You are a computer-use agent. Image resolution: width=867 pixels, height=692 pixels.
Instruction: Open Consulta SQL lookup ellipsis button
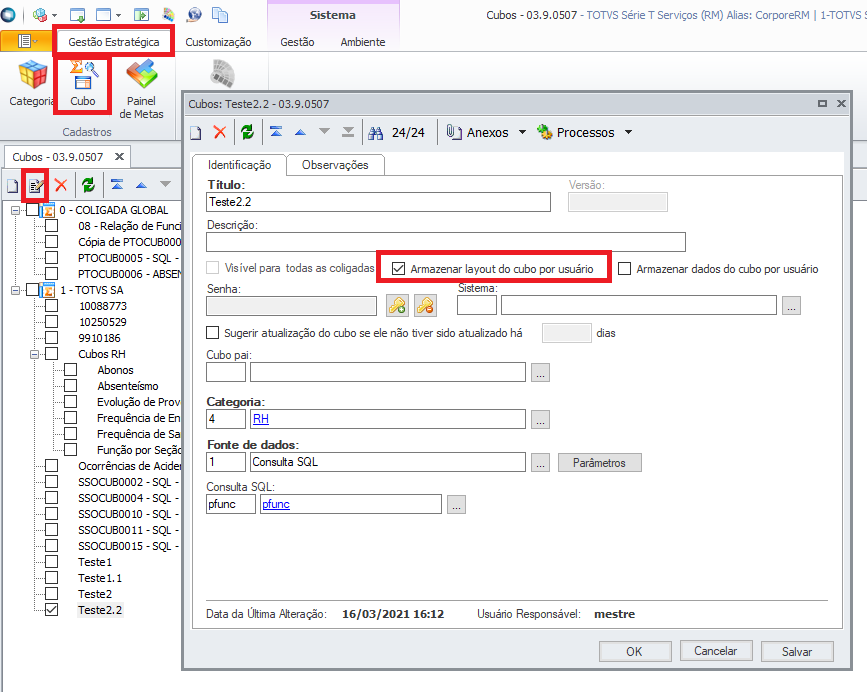(x=456, y=505)
